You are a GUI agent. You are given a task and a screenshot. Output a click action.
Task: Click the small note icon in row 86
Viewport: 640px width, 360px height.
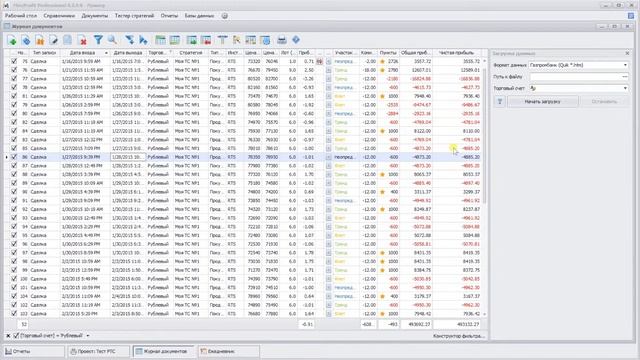(x=329, y=157)
